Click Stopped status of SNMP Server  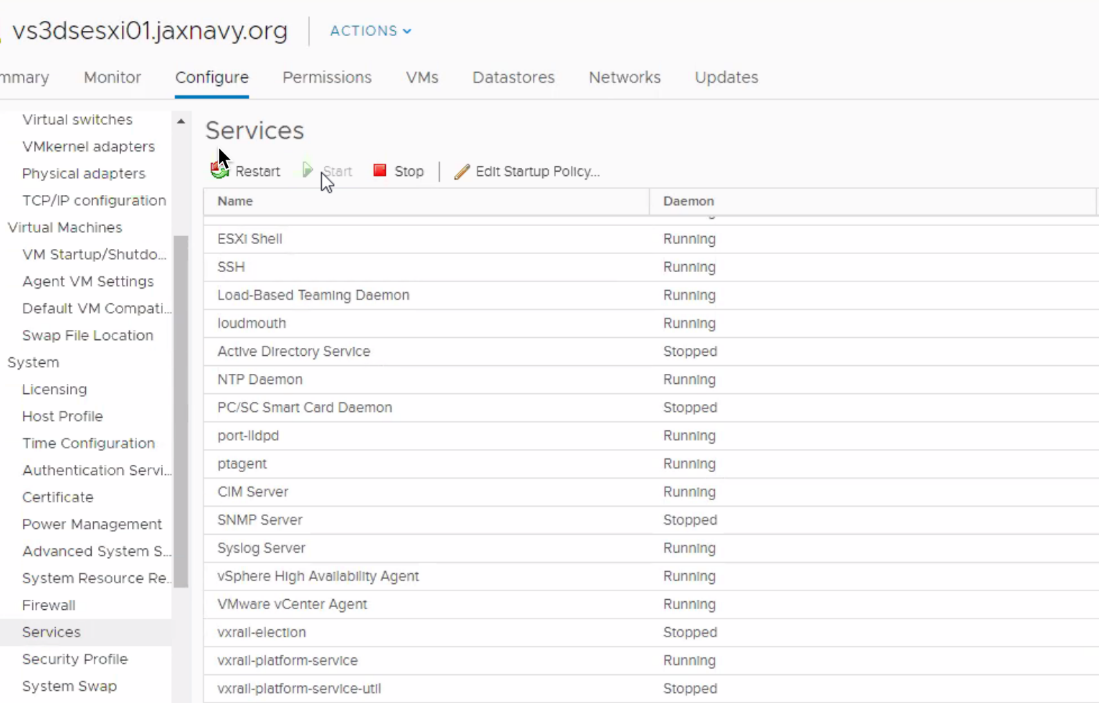690,520
